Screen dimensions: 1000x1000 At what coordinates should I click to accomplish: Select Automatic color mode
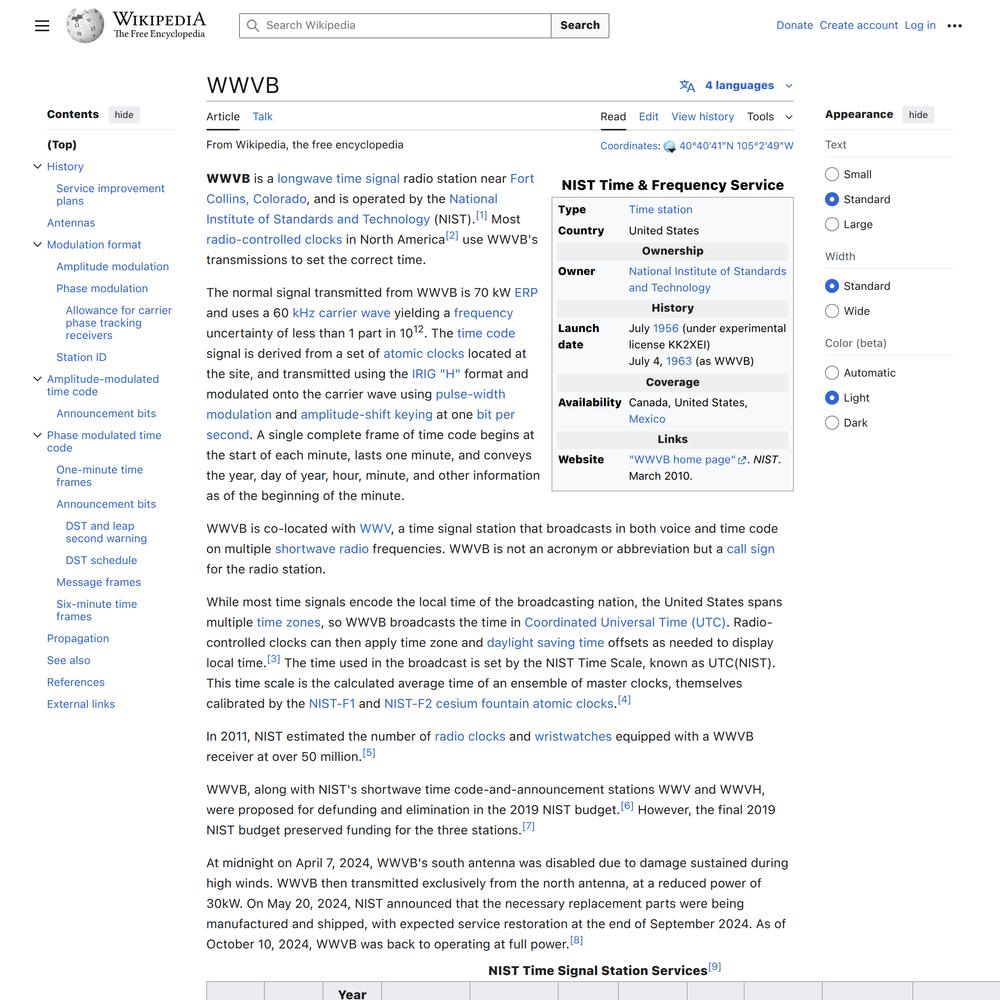coord(832,372)
